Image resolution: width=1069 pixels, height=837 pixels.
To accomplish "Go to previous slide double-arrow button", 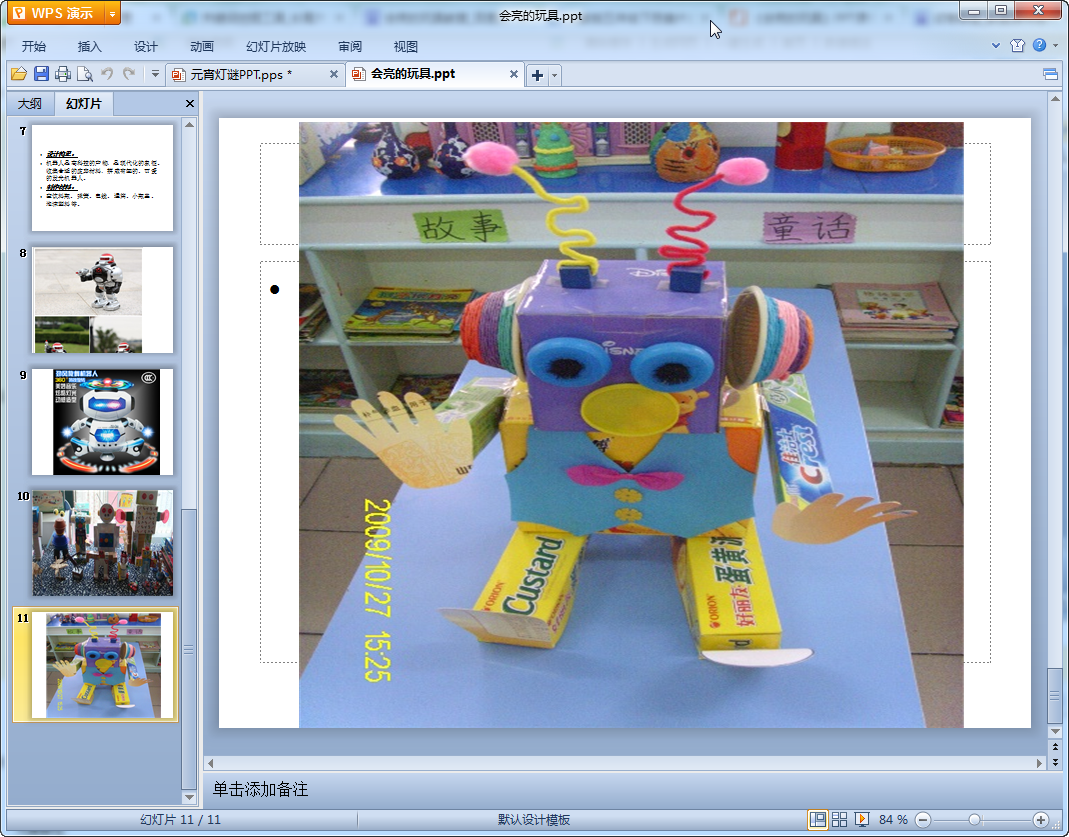I will 1055,747.
